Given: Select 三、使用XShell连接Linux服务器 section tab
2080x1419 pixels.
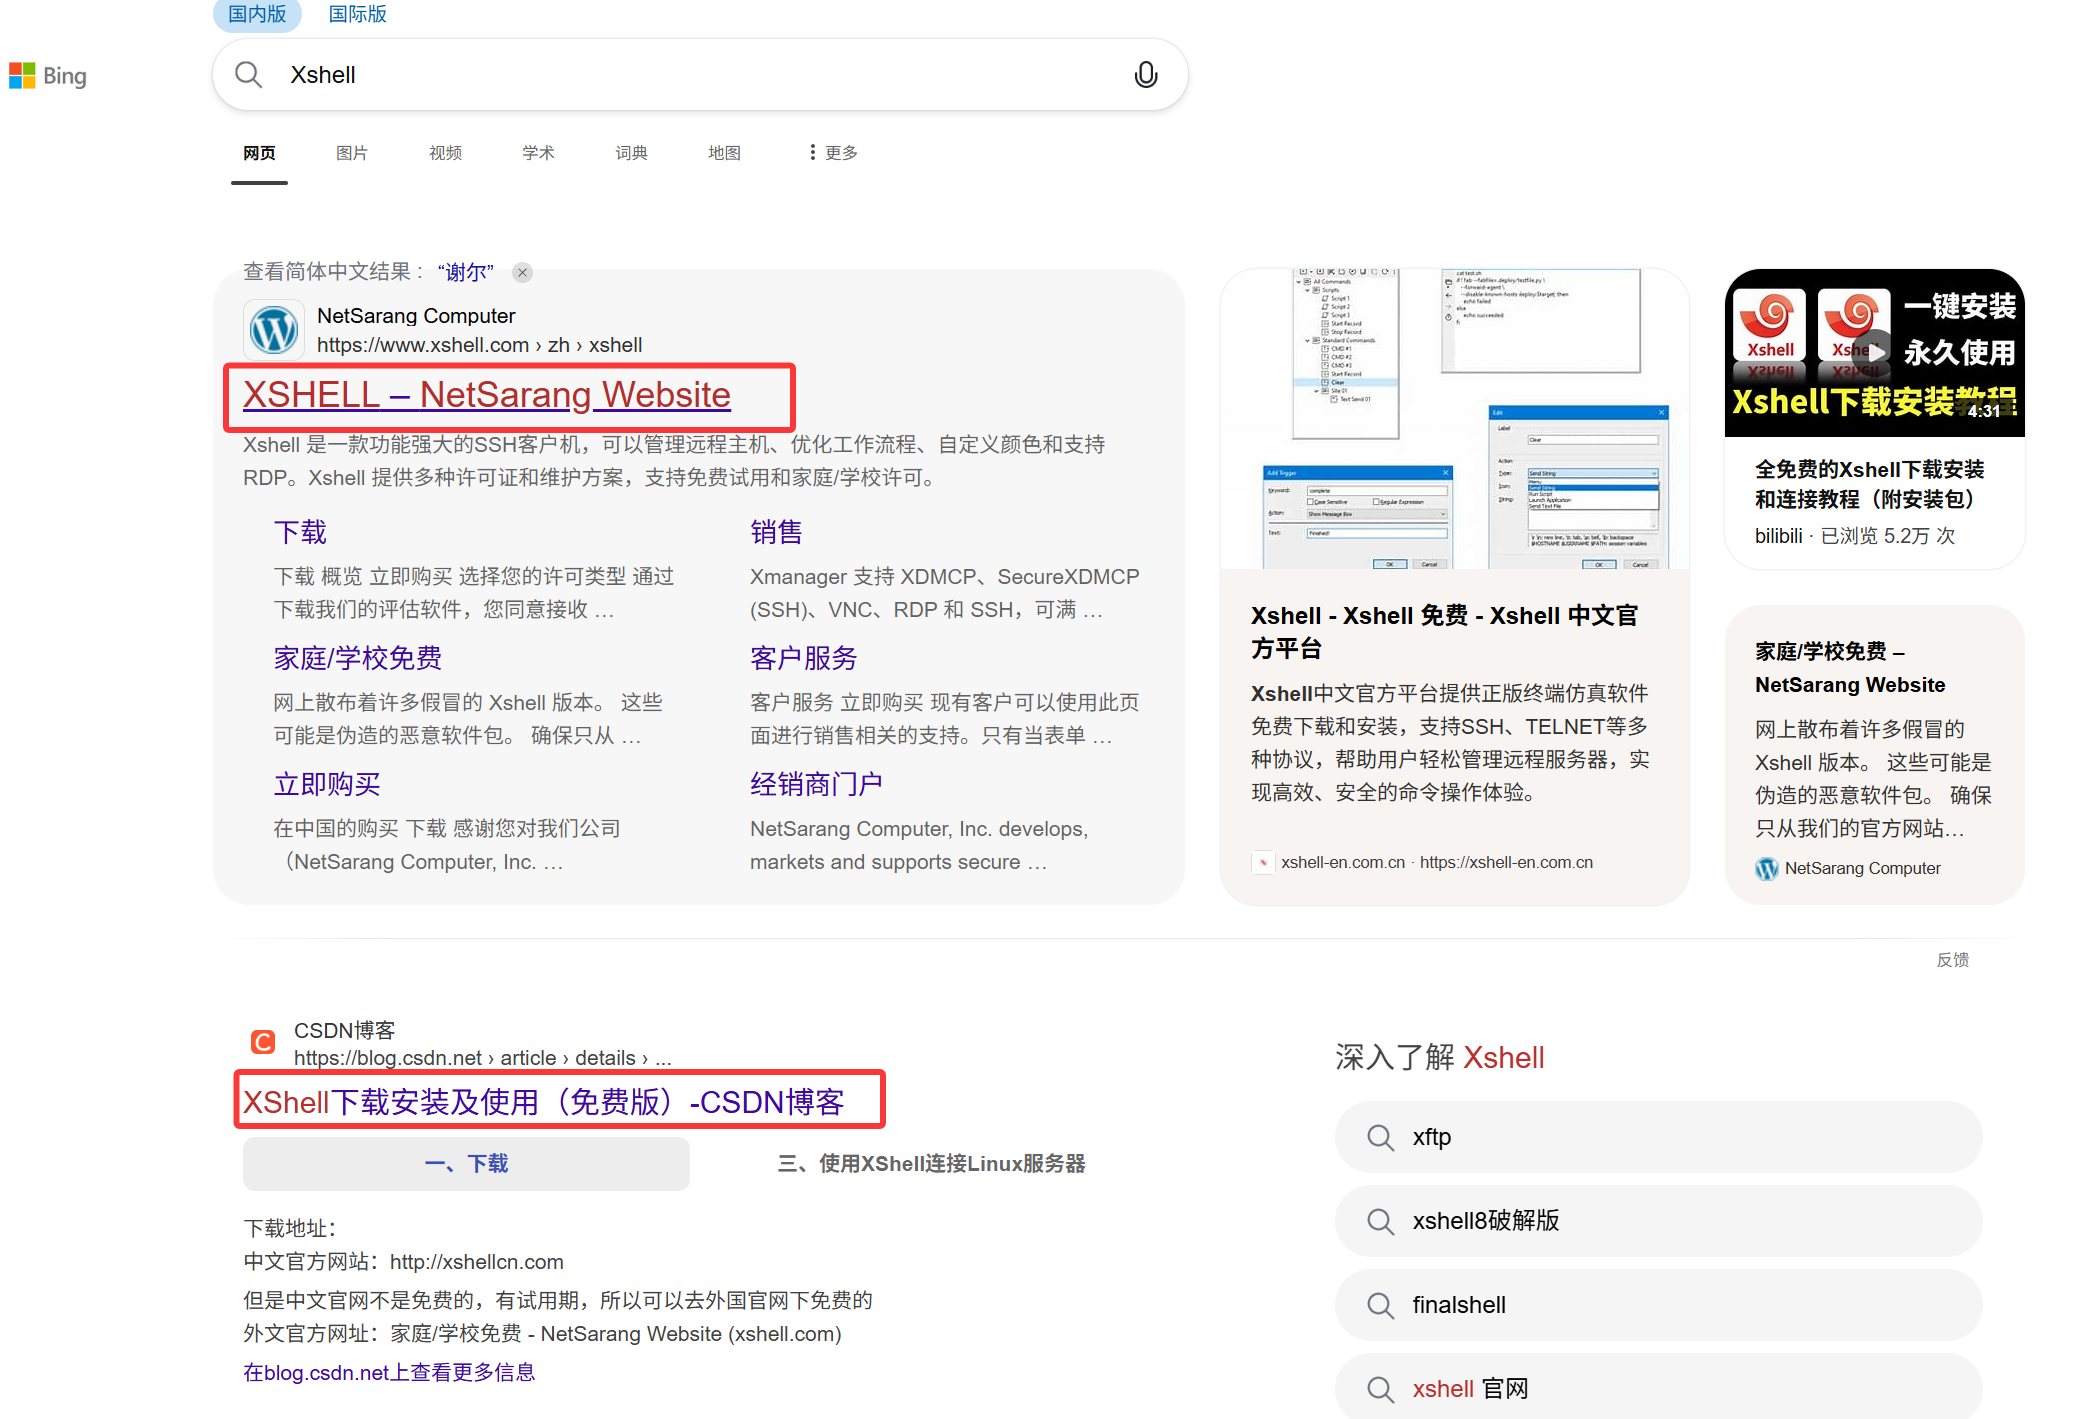Looking at the screenshot, I should [931, 1164].
